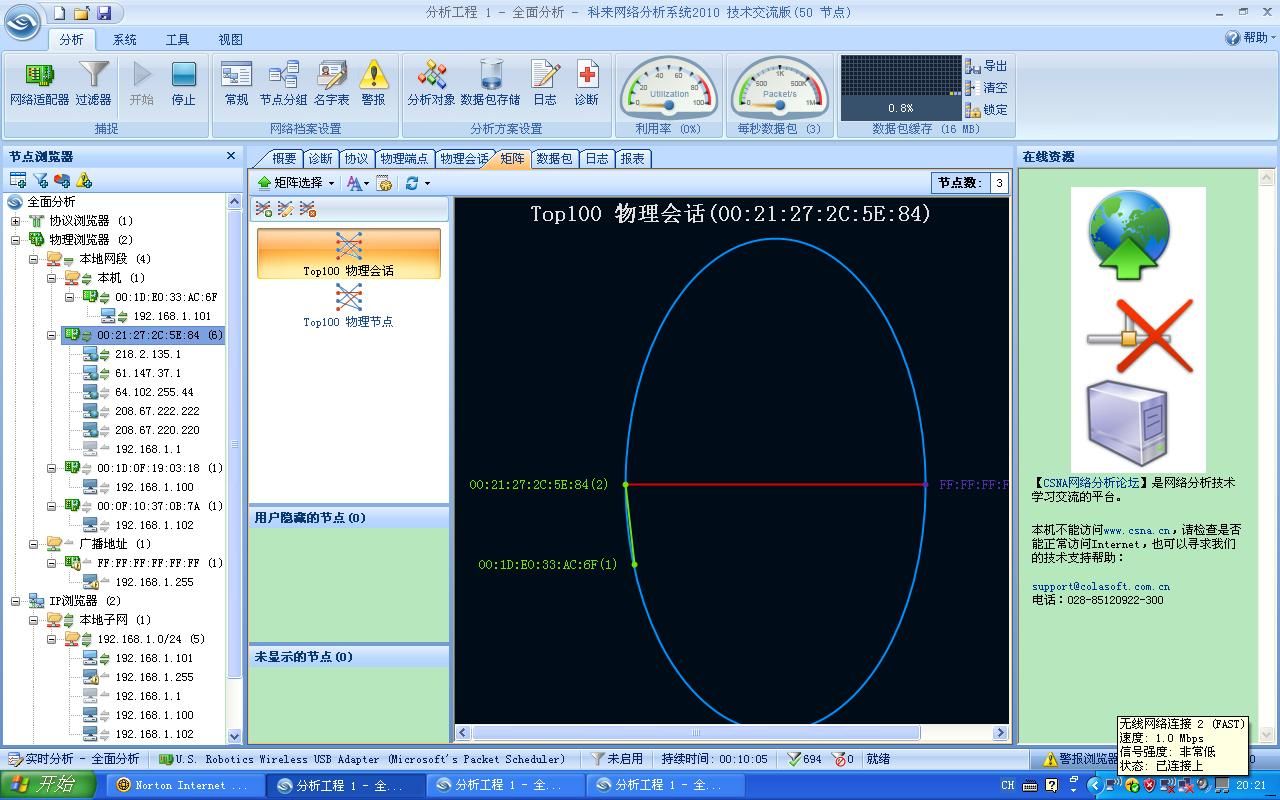This screenshot has height=800, width=1280.
Task: Click the 警报 alarm warning icon
Action: pyautogui.click(x=373, y=83)
